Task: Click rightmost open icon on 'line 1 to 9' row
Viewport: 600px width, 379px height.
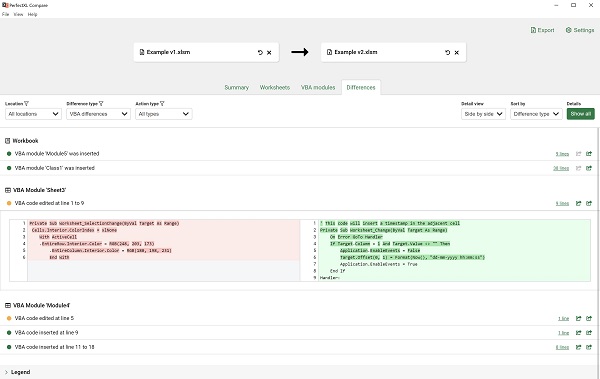Action: point(589,203)
